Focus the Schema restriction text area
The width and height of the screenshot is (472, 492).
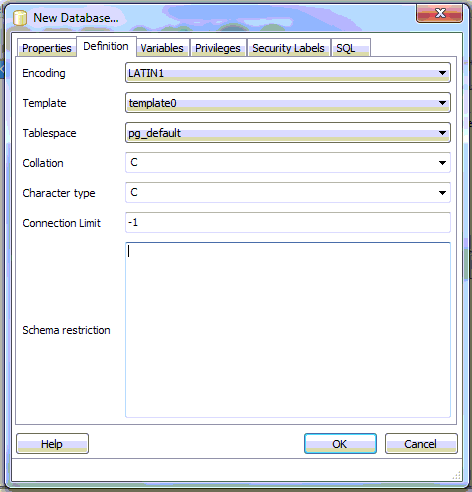pyautogui.click(x=288, y=330)
